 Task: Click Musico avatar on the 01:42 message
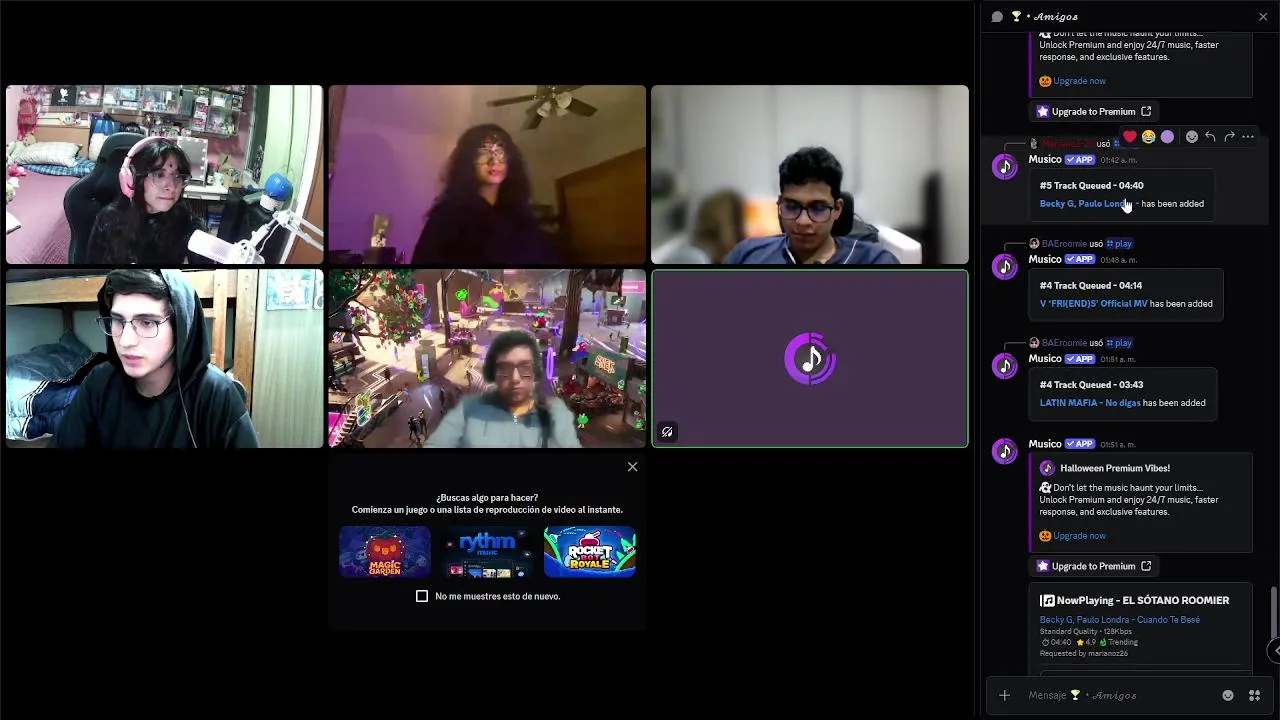coord(1005,166)
